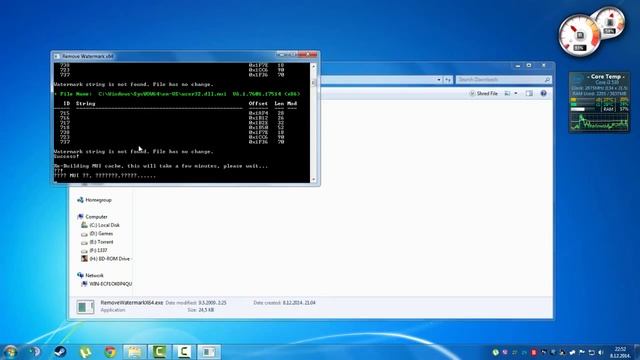Click the Core Temp usage graph
640x360 pixels.
click(600, 122)
